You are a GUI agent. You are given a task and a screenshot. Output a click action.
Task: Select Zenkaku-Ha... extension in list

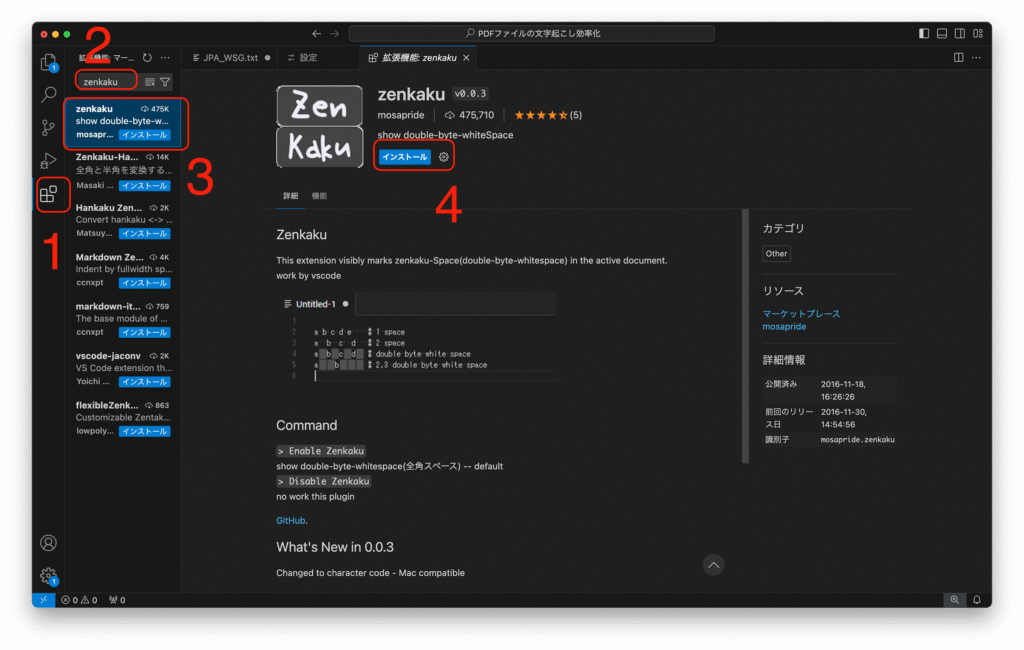(x=123, y=172)
